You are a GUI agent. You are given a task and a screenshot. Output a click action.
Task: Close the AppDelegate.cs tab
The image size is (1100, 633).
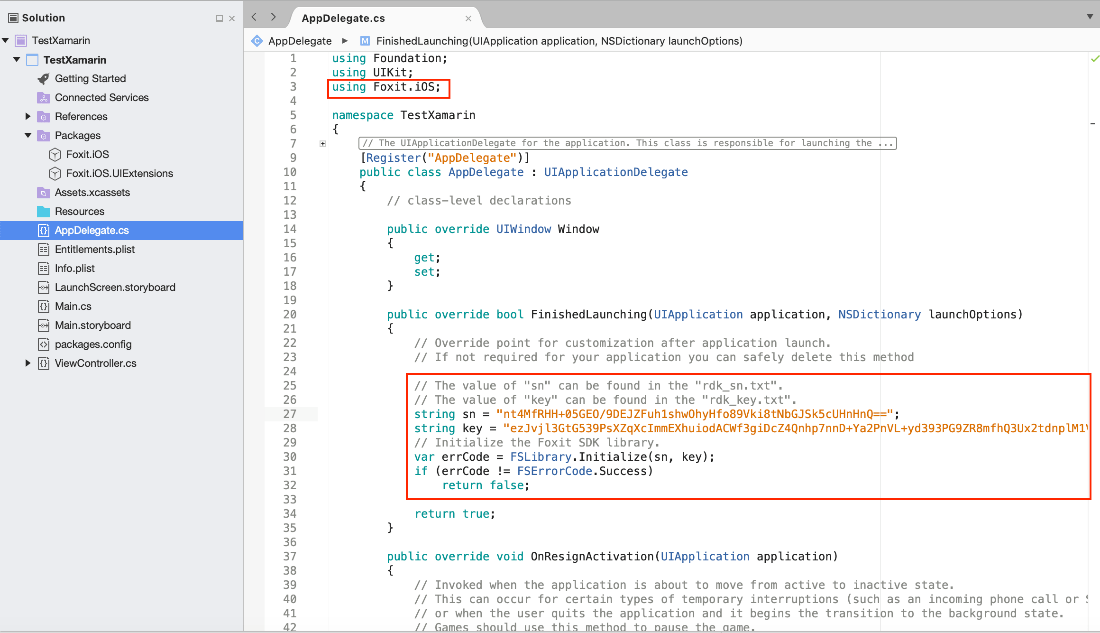(468, 18)
